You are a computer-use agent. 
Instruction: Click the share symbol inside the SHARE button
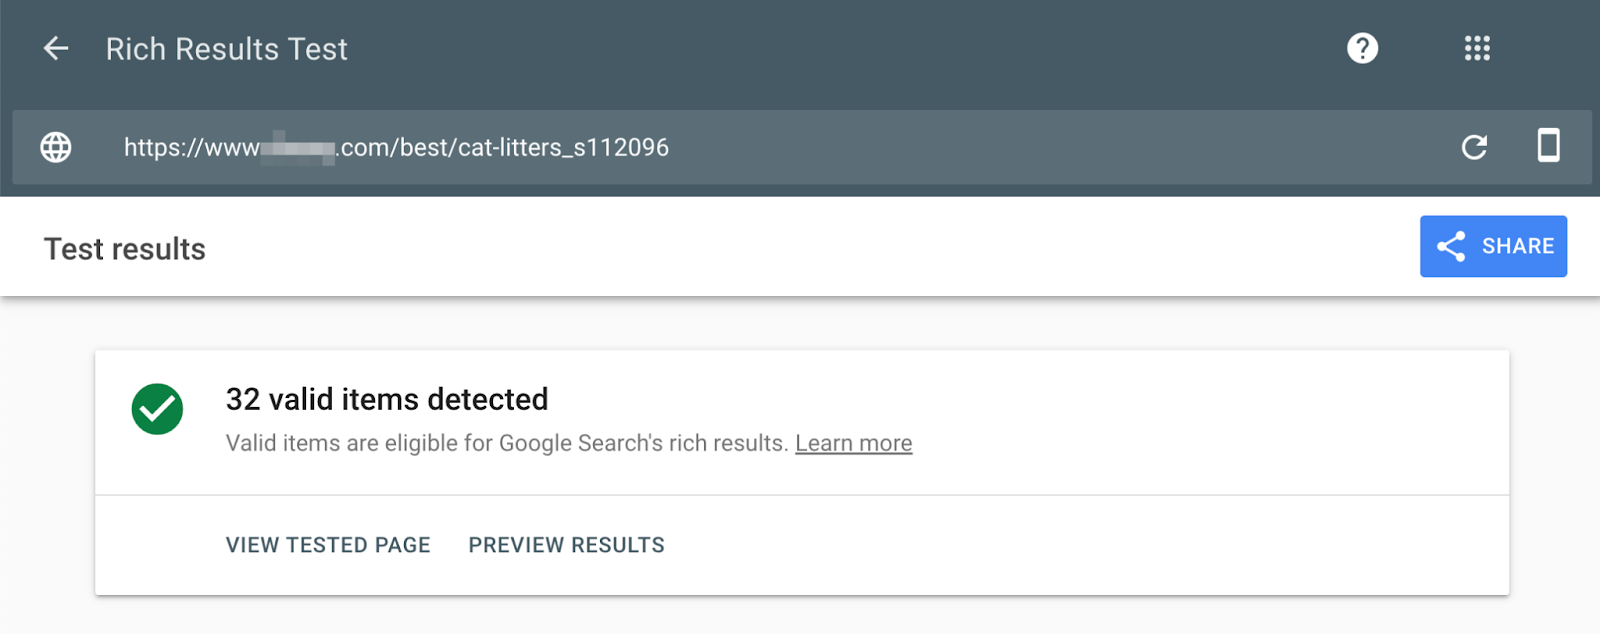(1451, 246)
